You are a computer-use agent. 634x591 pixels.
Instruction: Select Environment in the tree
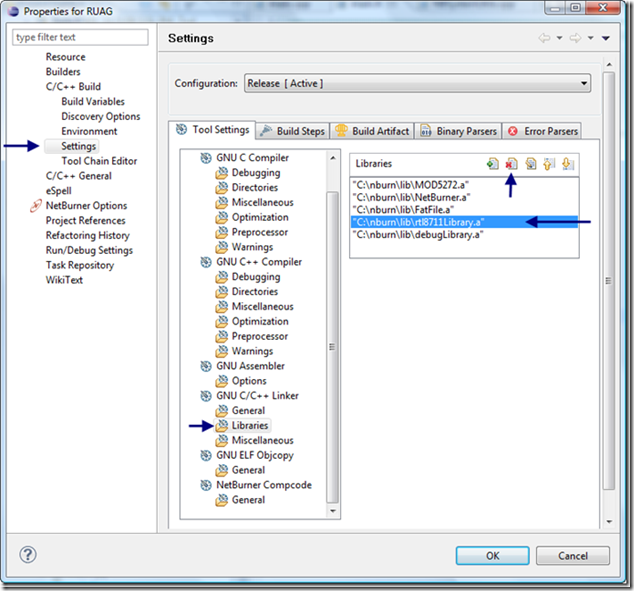pos(89,131)
